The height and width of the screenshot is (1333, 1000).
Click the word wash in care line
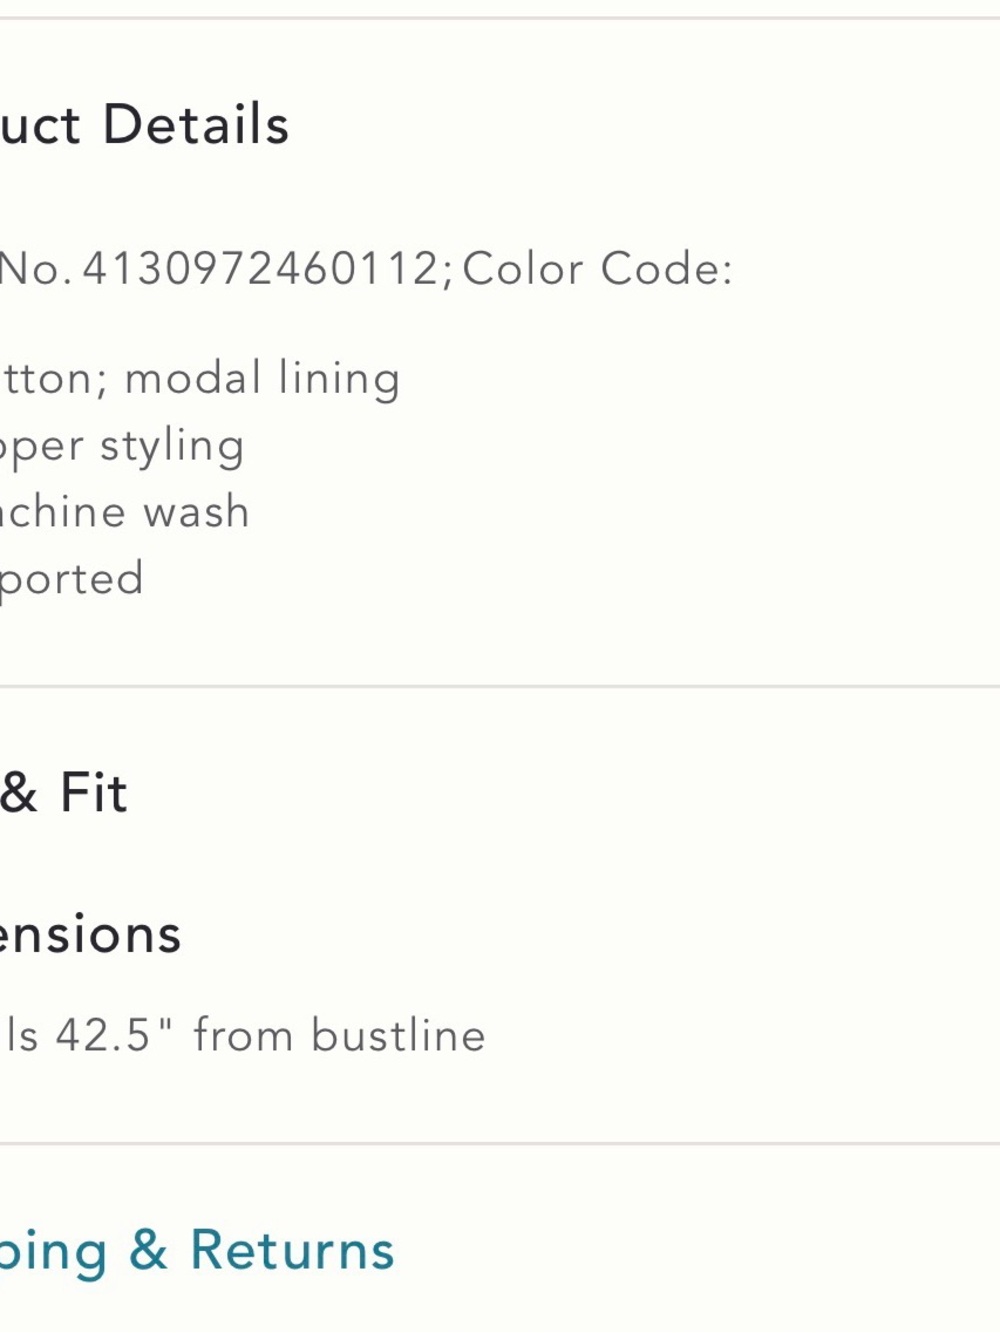coord(196,511)
